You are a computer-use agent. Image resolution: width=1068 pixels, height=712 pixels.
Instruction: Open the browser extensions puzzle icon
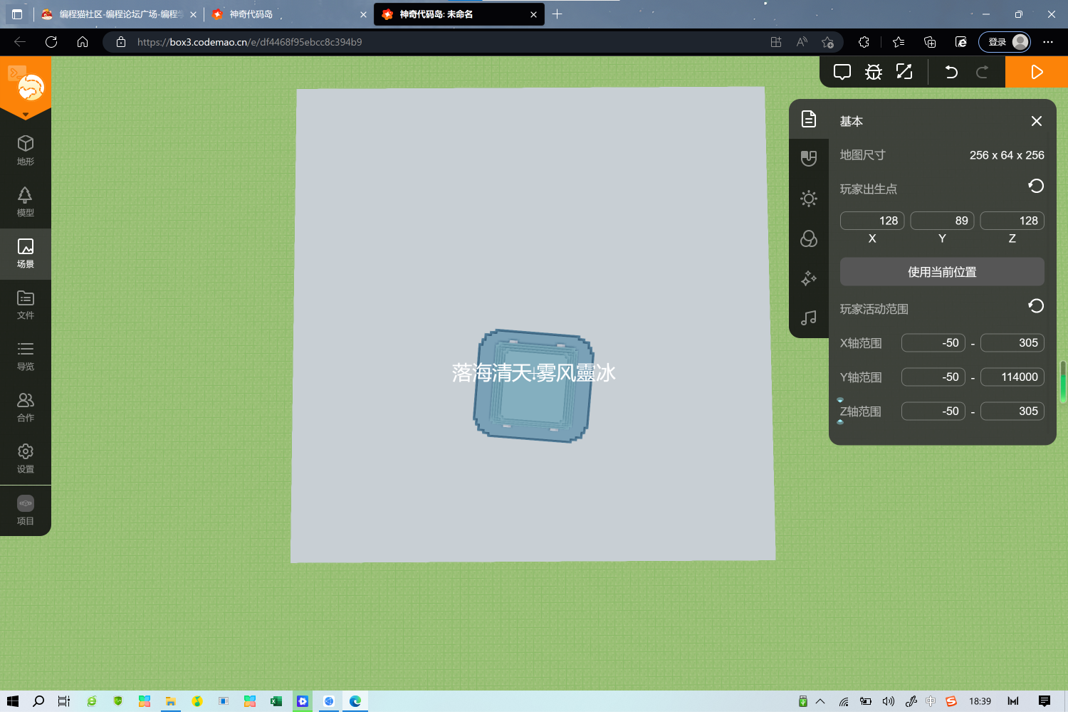click(x=864, y=42)
